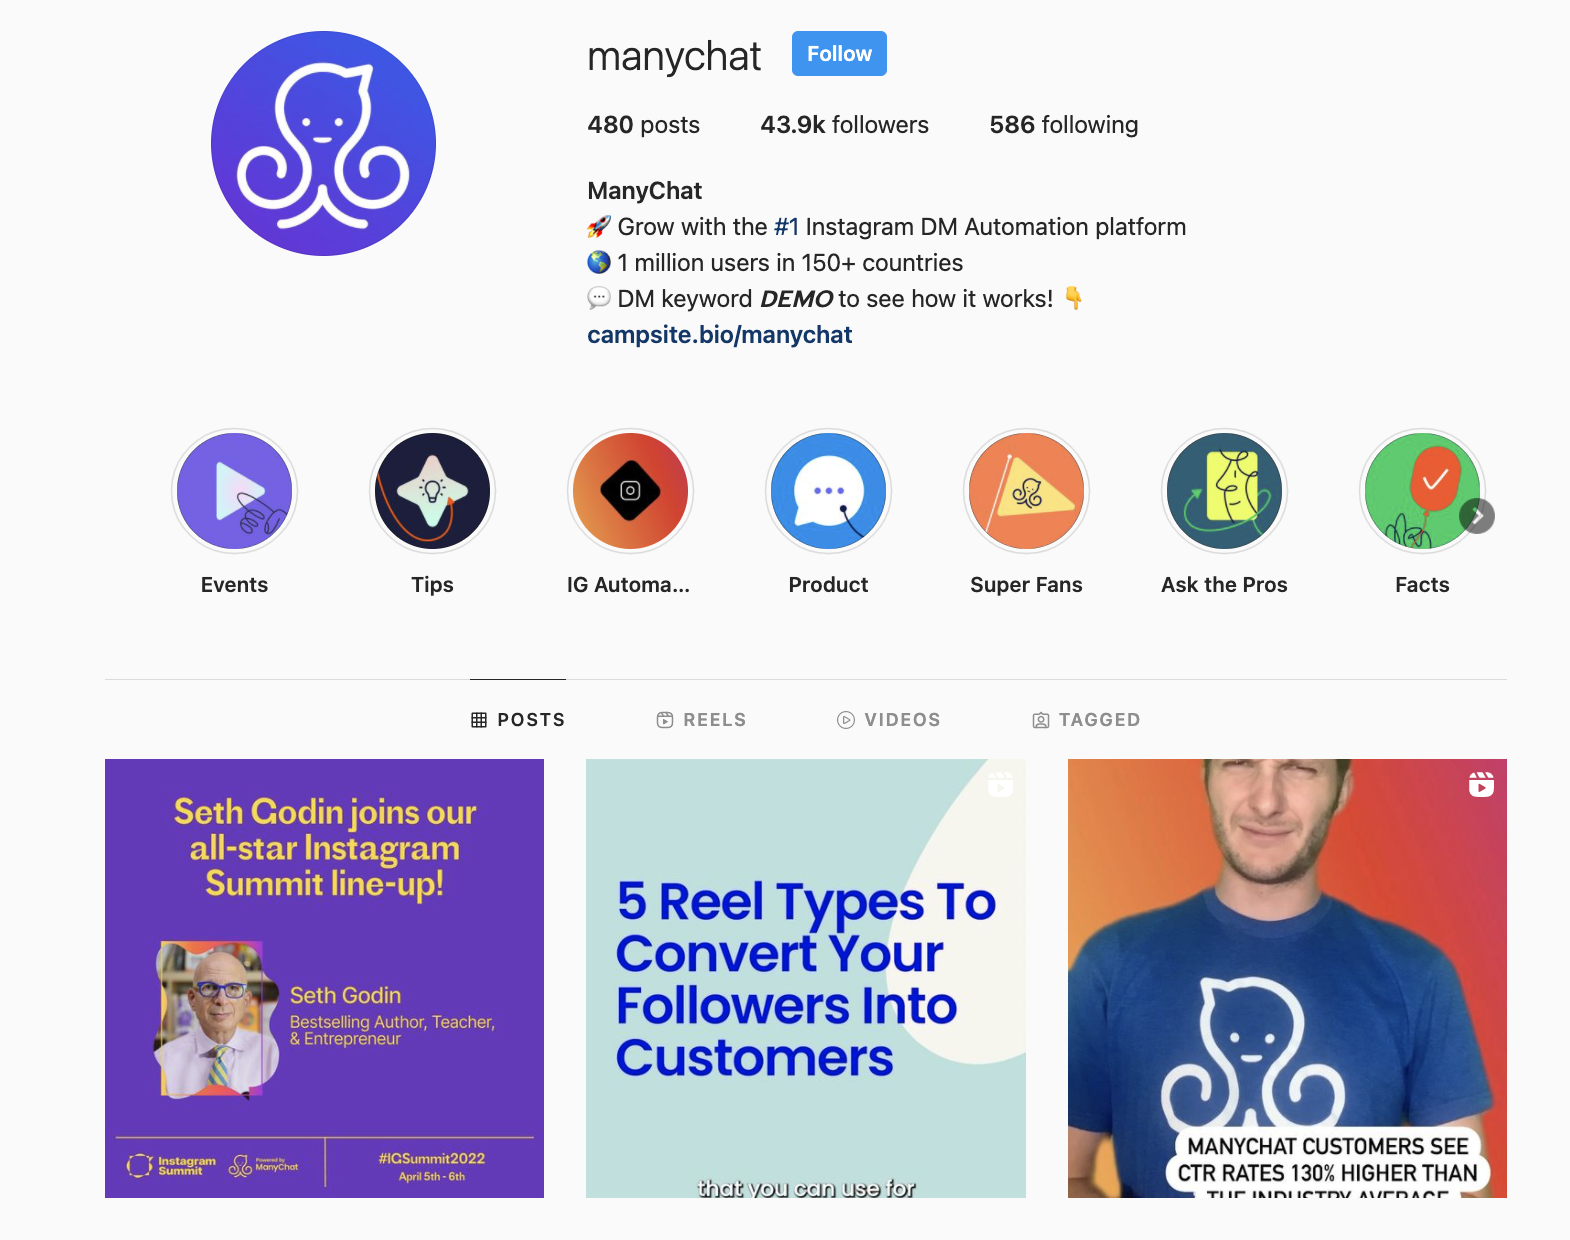Switch to the Reels tab
The width and height of the screenshot is (1570, 1240).
coord(701,720)
